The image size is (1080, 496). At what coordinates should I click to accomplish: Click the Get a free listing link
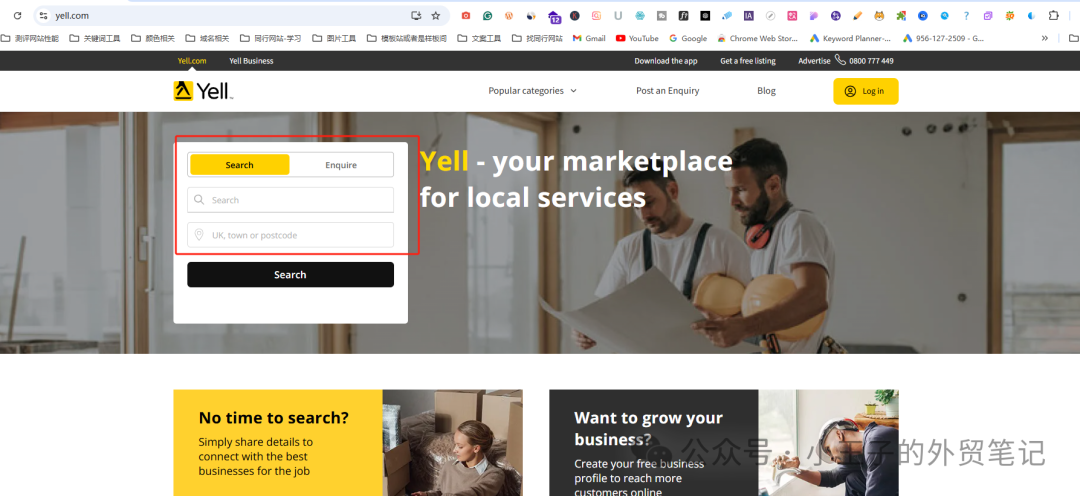(748, 61)
